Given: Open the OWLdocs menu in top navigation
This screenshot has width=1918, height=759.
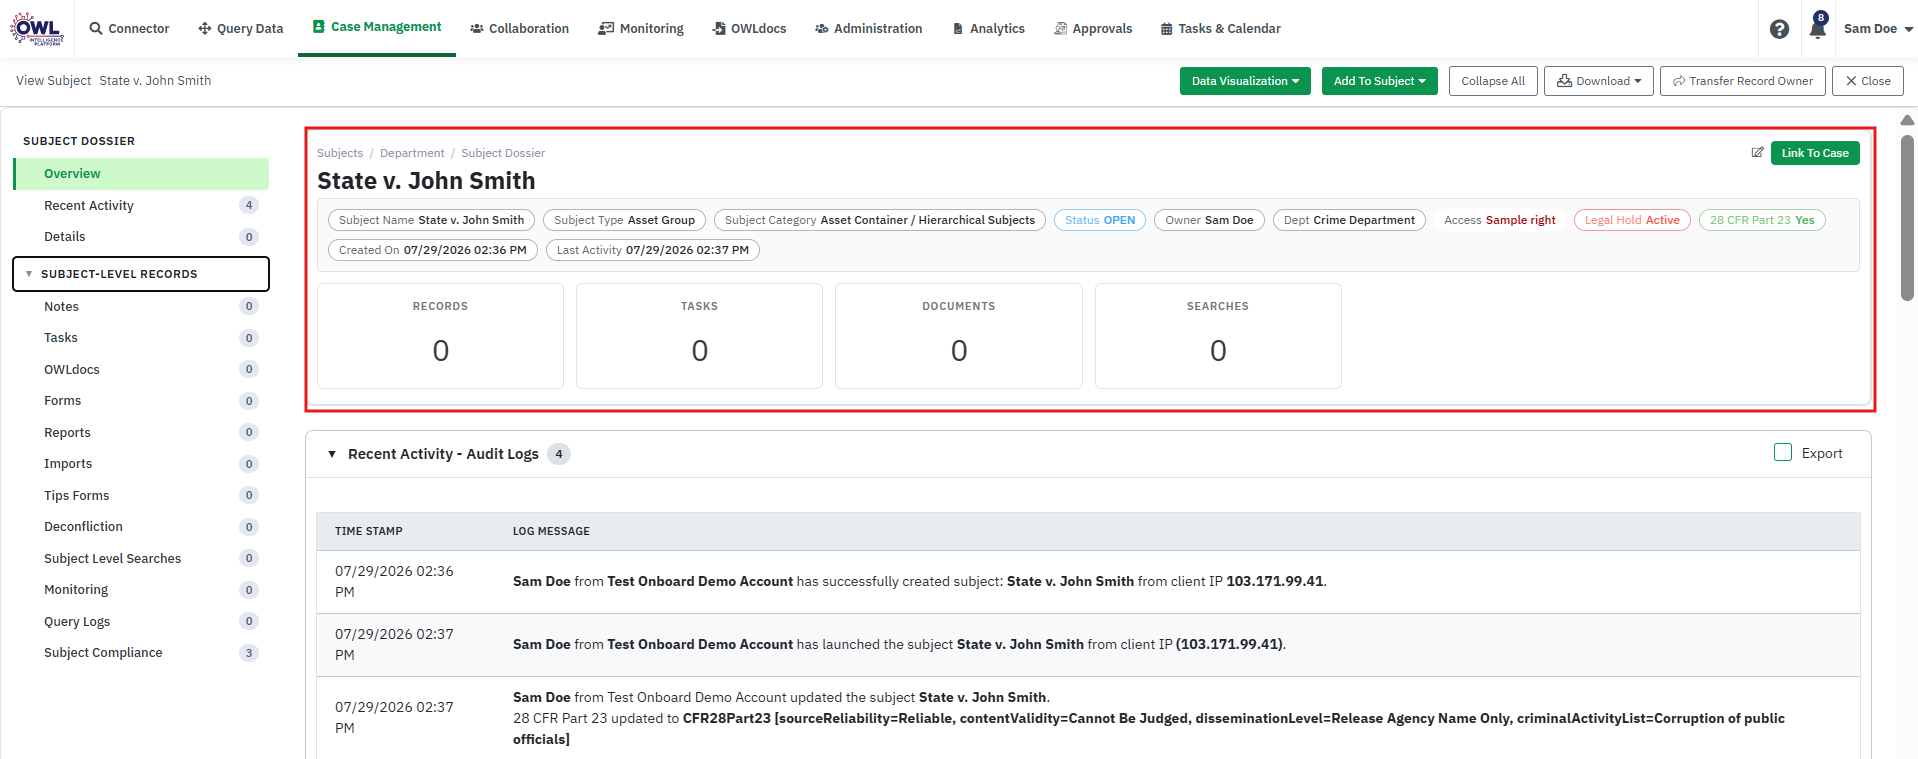Looking at the screenshot, I should coord(749,29).
